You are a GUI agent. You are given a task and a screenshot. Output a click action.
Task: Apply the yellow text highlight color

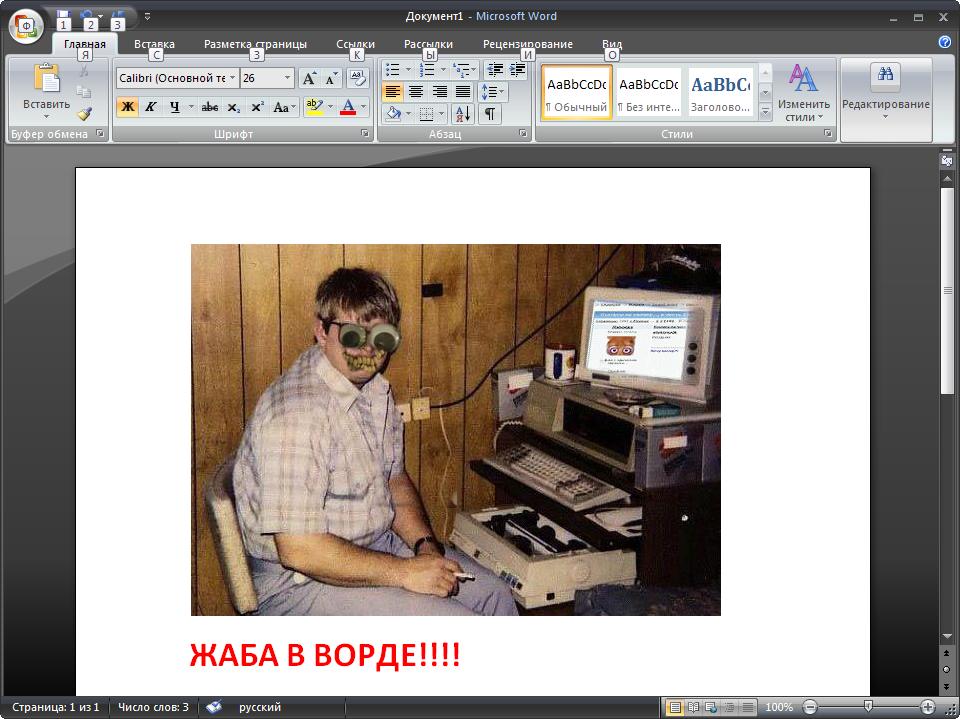pos(314,107)
